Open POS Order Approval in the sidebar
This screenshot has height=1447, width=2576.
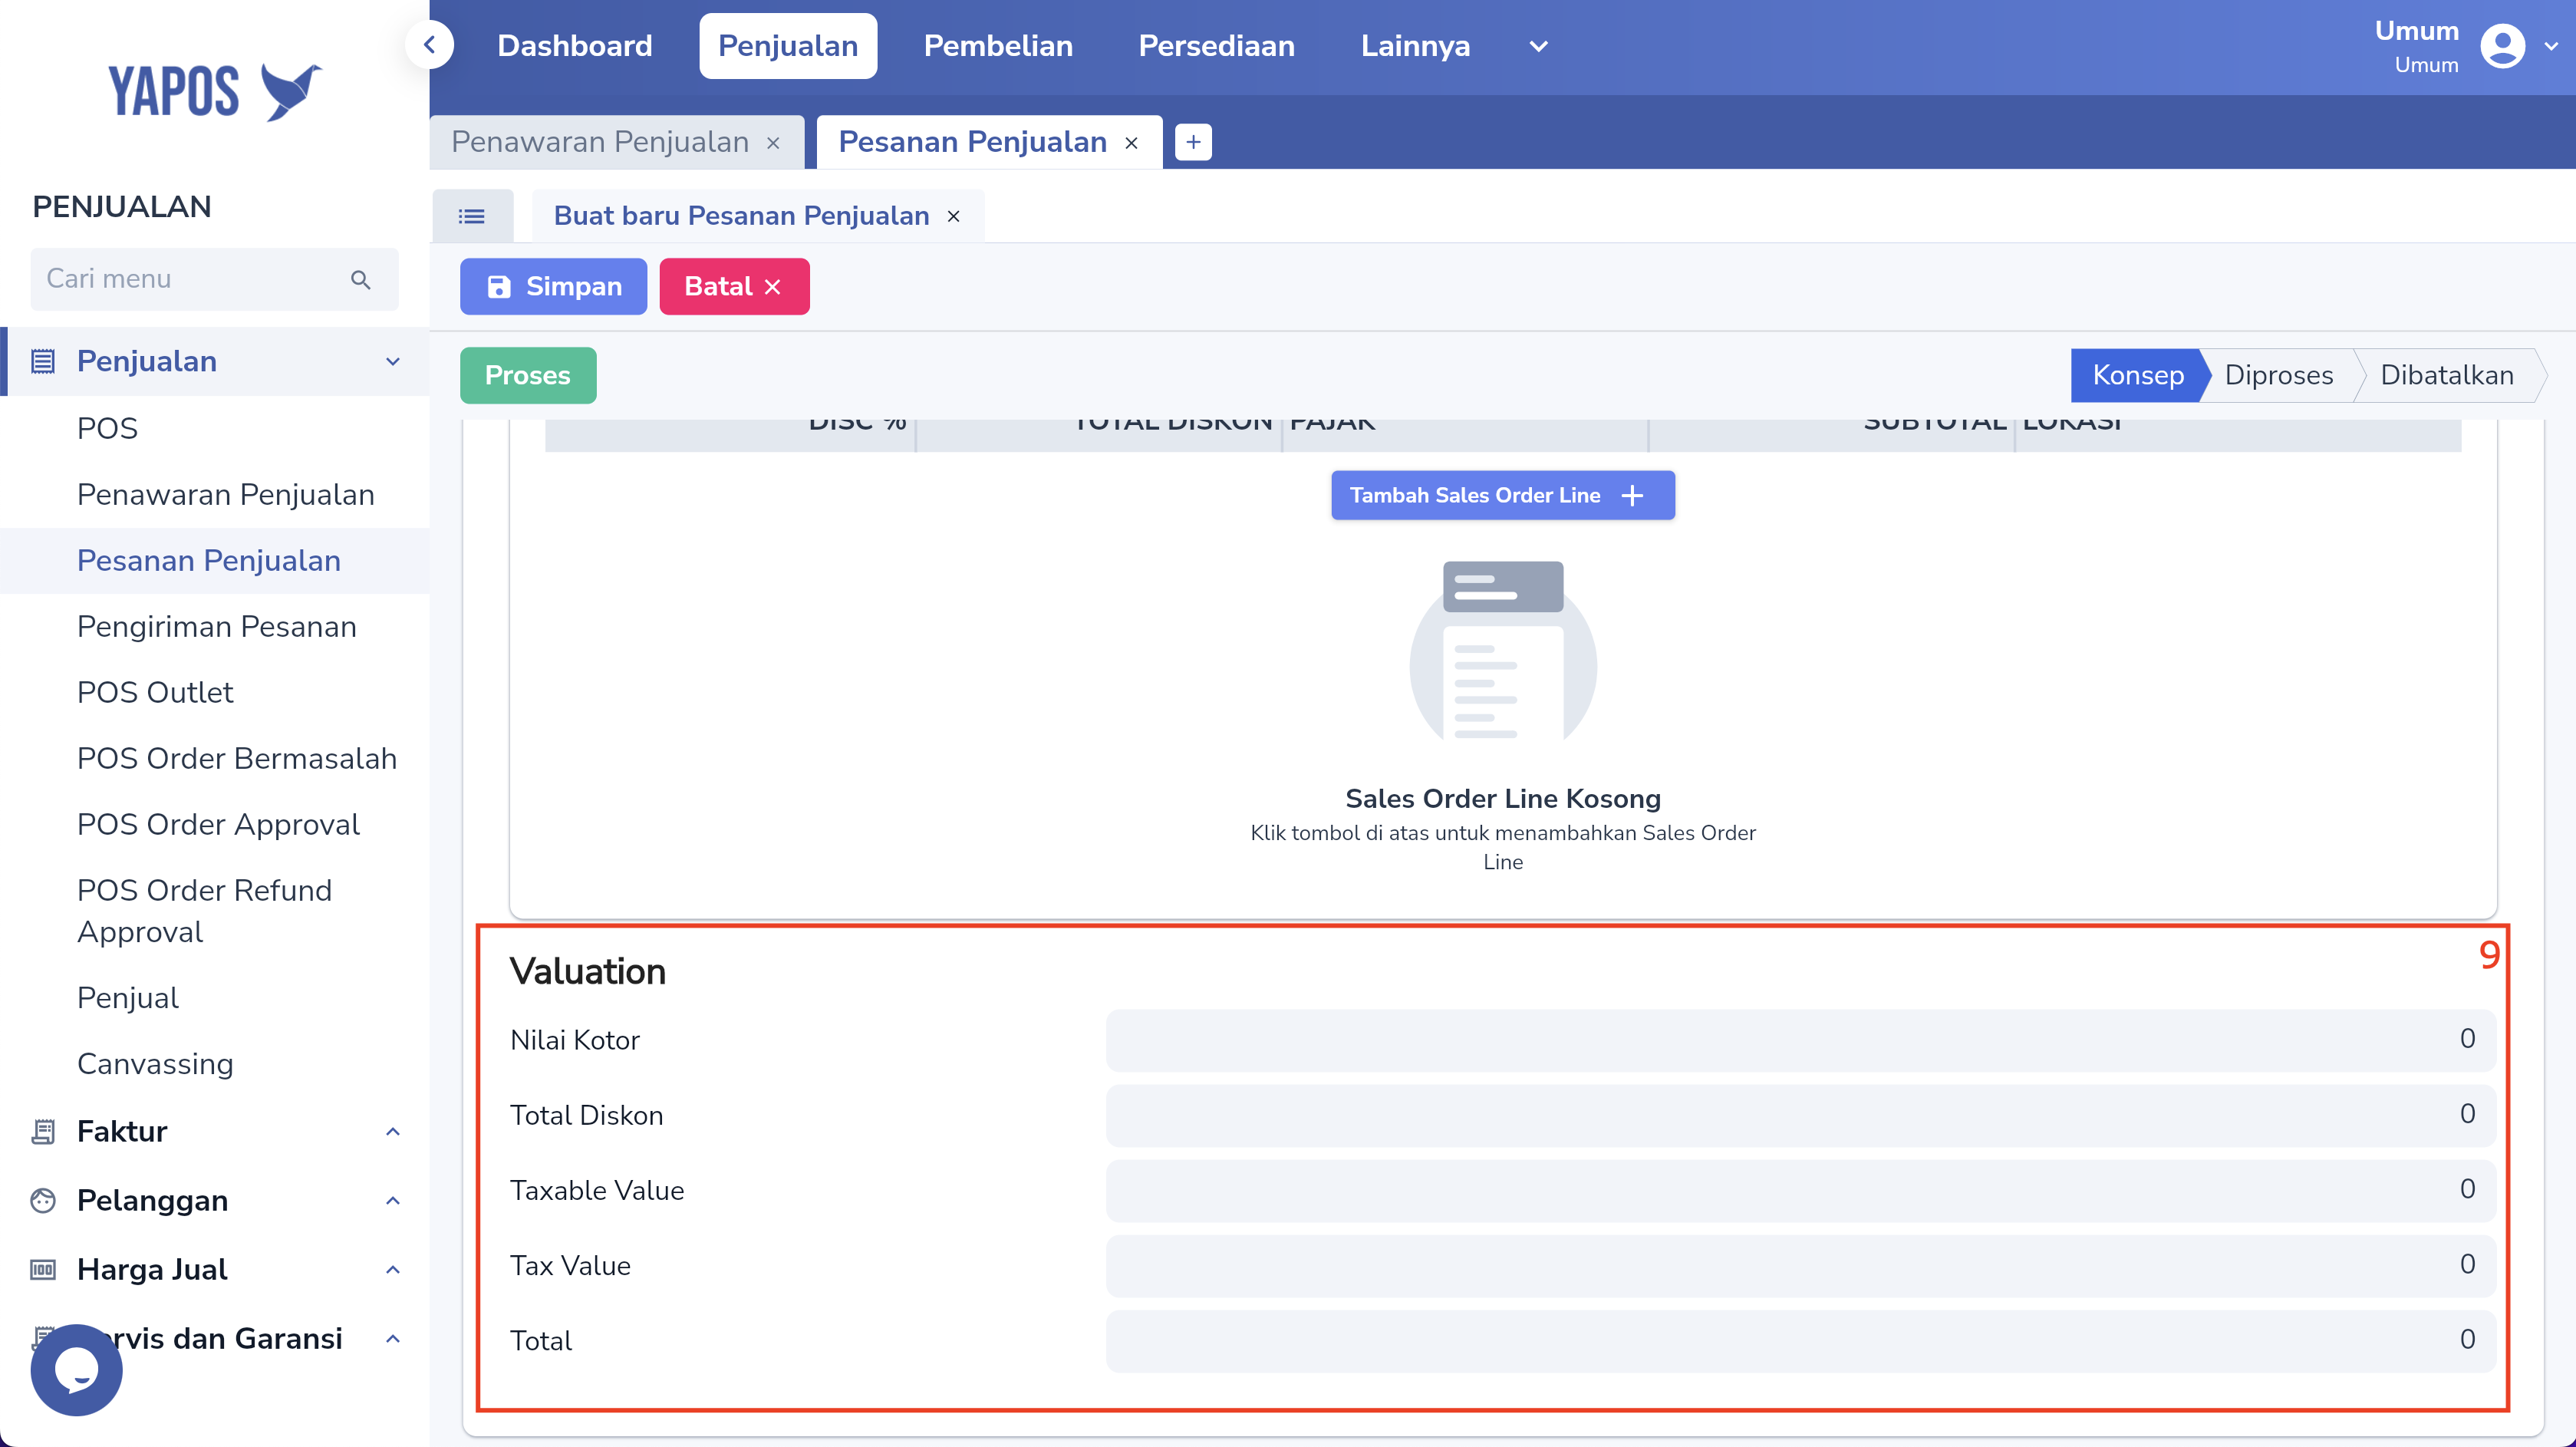tap(218, 825)
